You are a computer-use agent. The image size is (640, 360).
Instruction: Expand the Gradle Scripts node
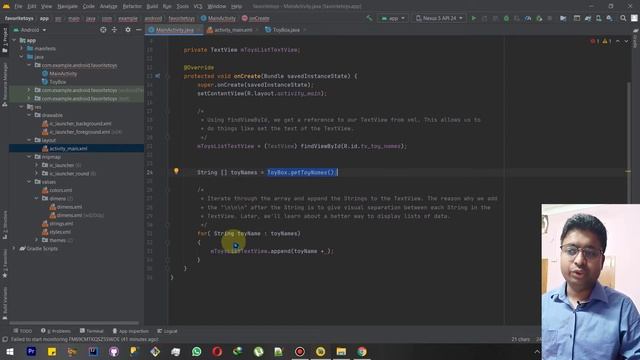coord(14,248)
